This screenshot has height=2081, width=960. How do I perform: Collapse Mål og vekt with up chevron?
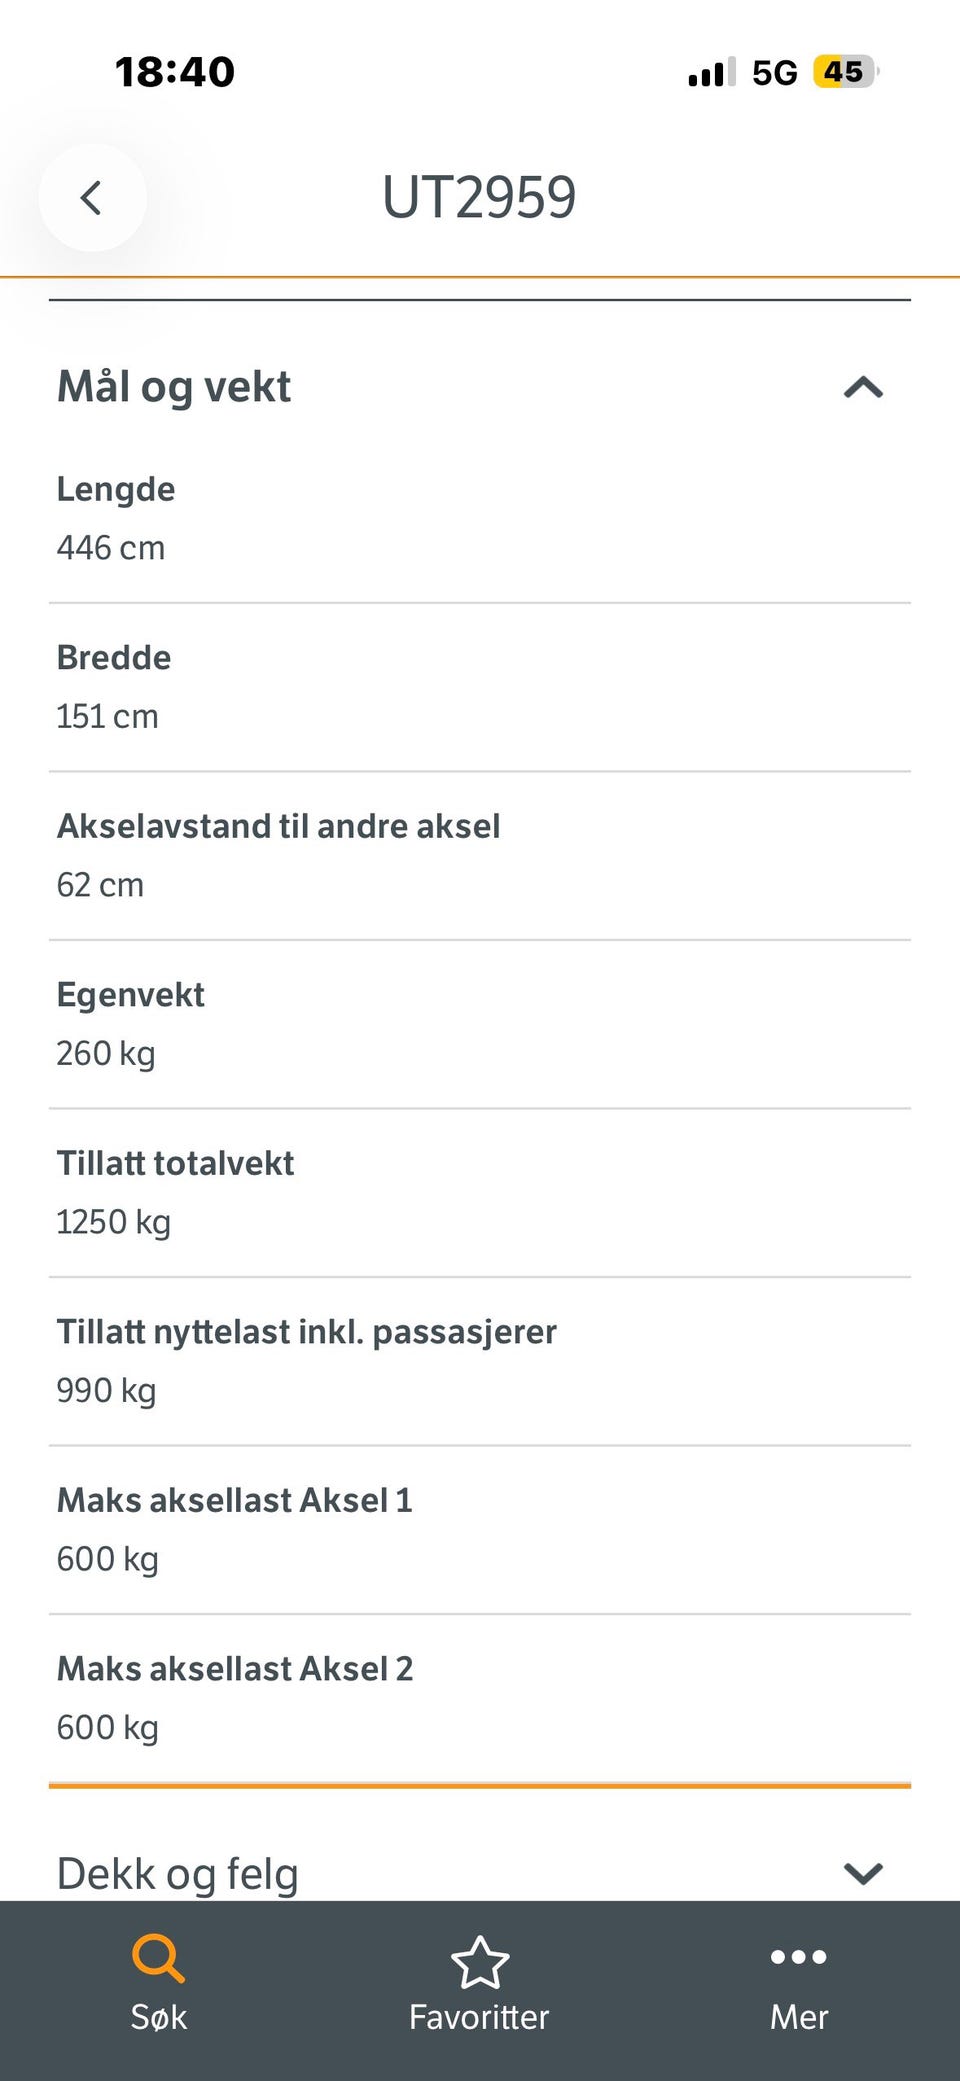pyautogui.click(x=864, y=387)
